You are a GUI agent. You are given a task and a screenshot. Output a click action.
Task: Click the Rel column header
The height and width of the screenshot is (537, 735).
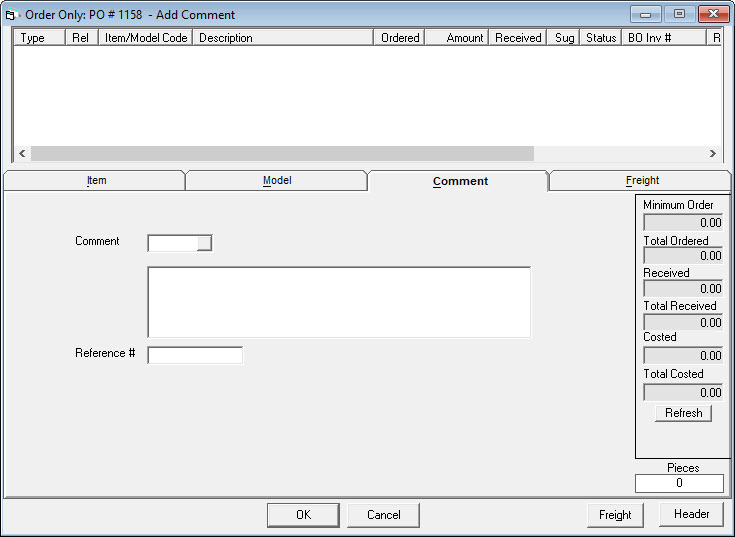coord(82,38)
